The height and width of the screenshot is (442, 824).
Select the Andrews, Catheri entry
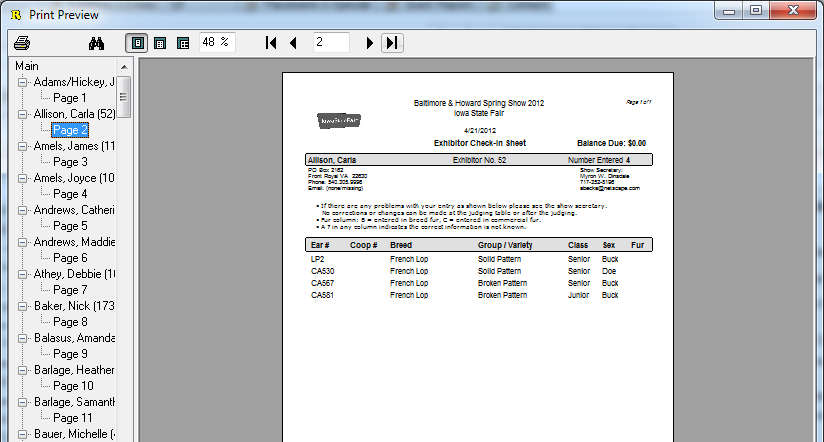click(74, 211)
